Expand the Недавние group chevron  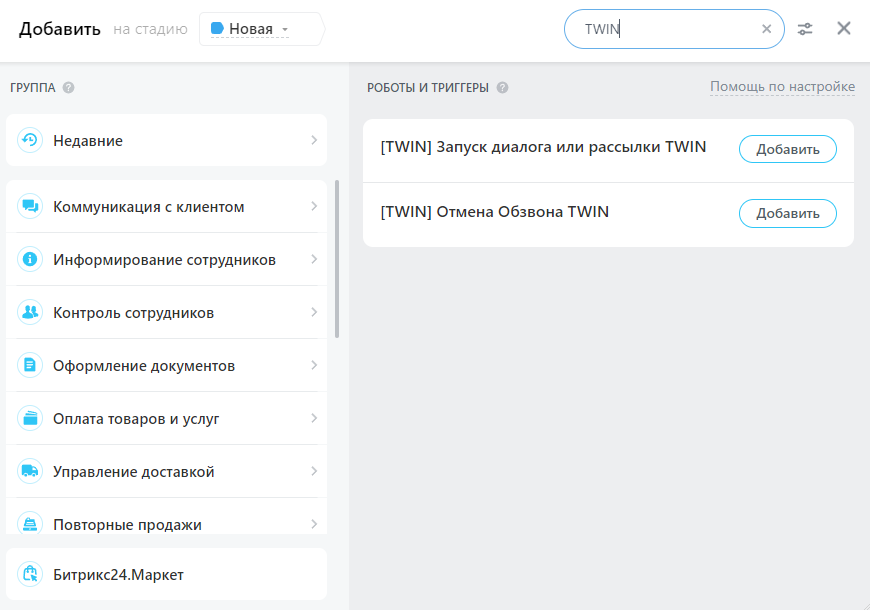(x=314, y=140)
